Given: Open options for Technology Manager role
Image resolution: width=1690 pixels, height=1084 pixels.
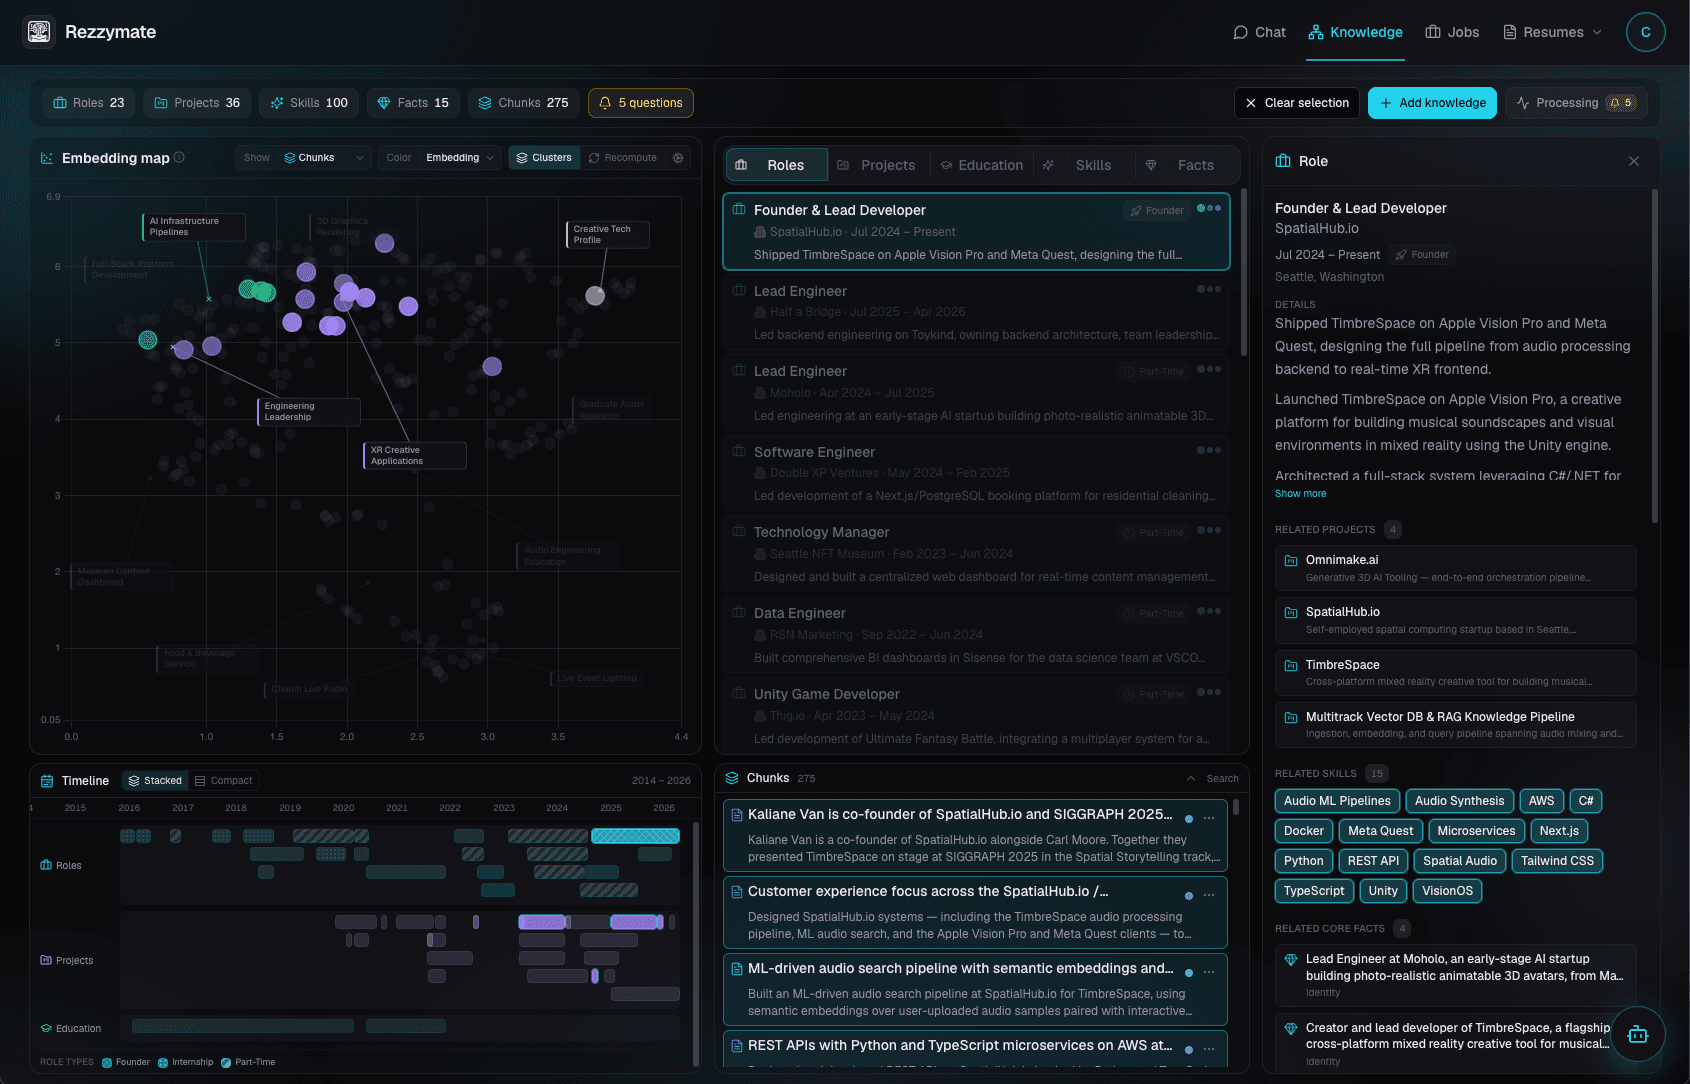Looking at the screenshot, I should 1209,530.
